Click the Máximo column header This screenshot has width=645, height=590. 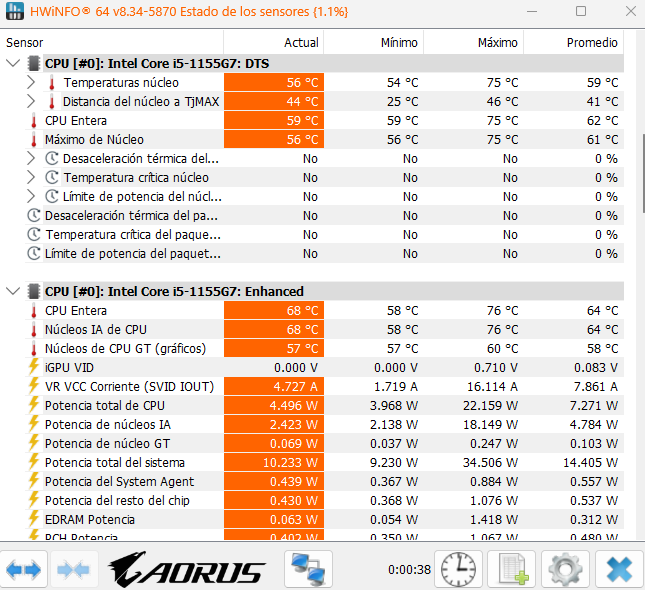[x=473, y=42]
